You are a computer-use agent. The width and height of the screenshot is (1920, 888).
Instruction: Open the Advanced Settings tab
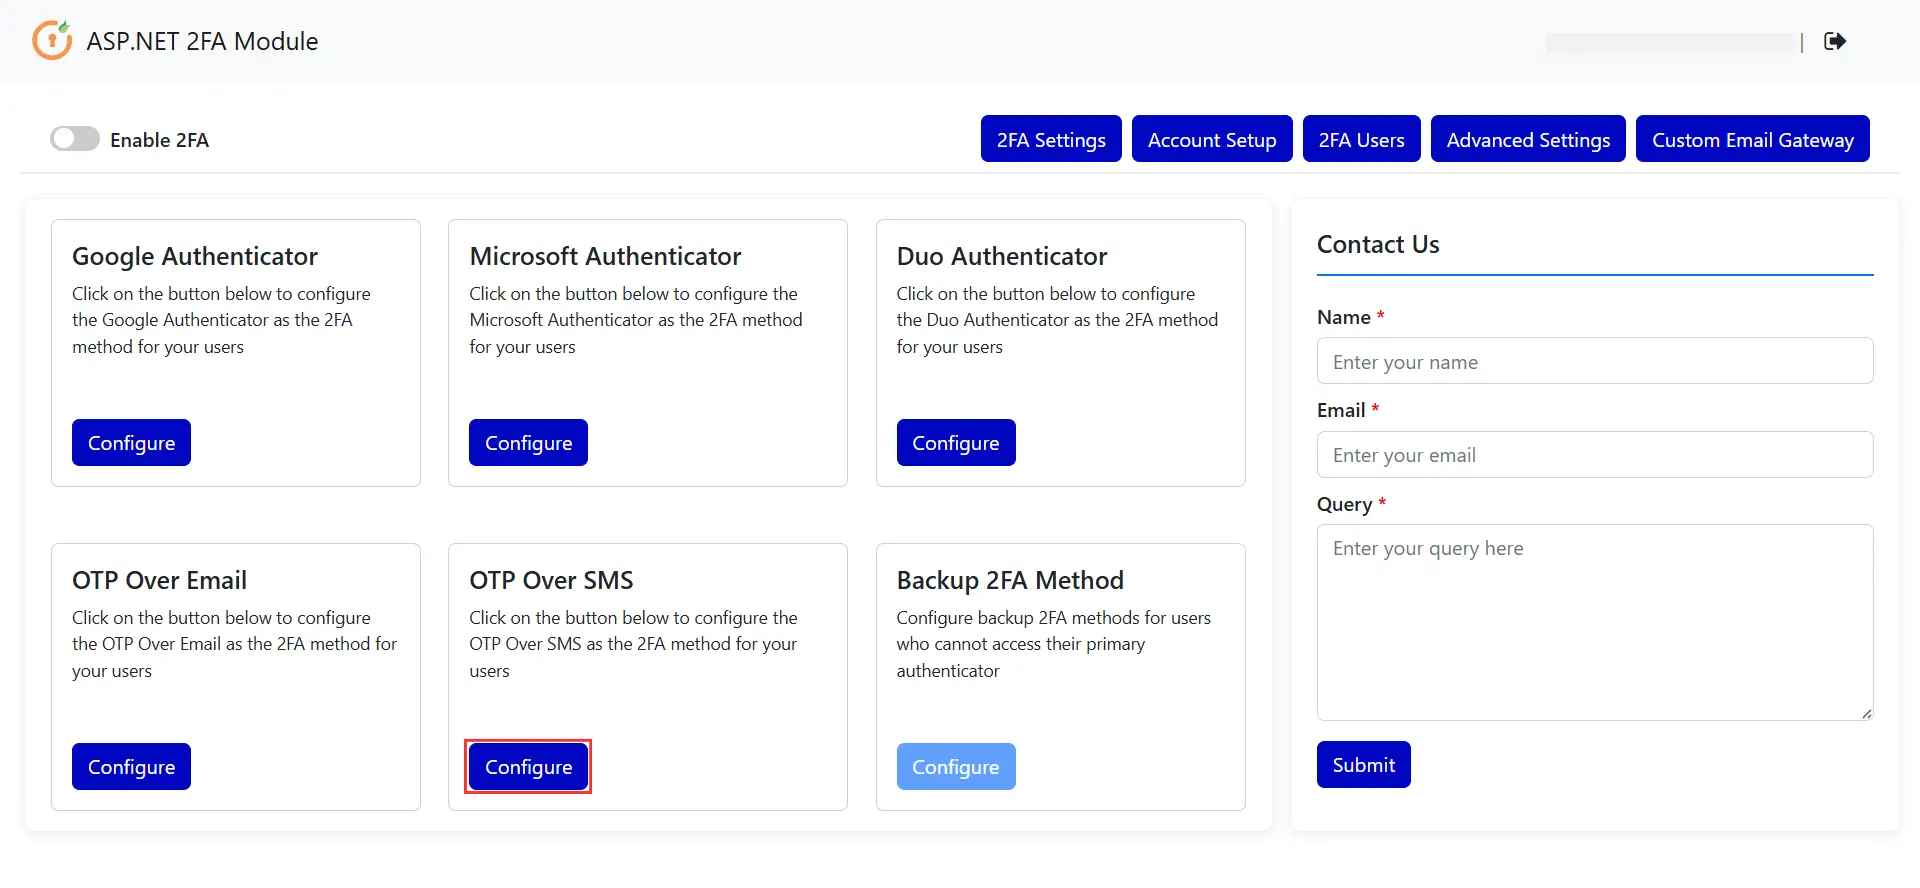click(1528, 139)
